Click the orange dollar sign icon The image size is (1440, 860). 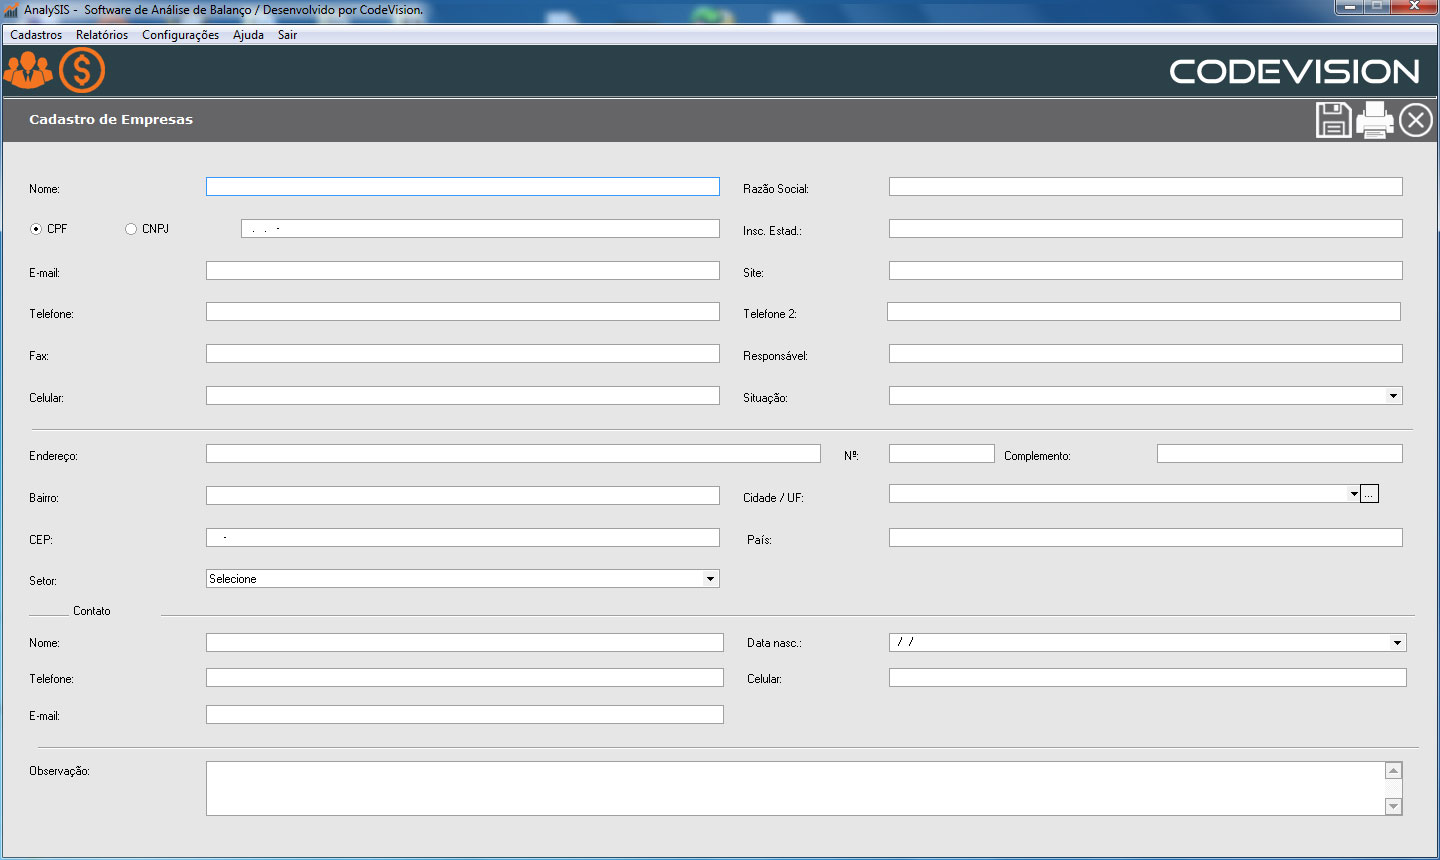point(82,71)
